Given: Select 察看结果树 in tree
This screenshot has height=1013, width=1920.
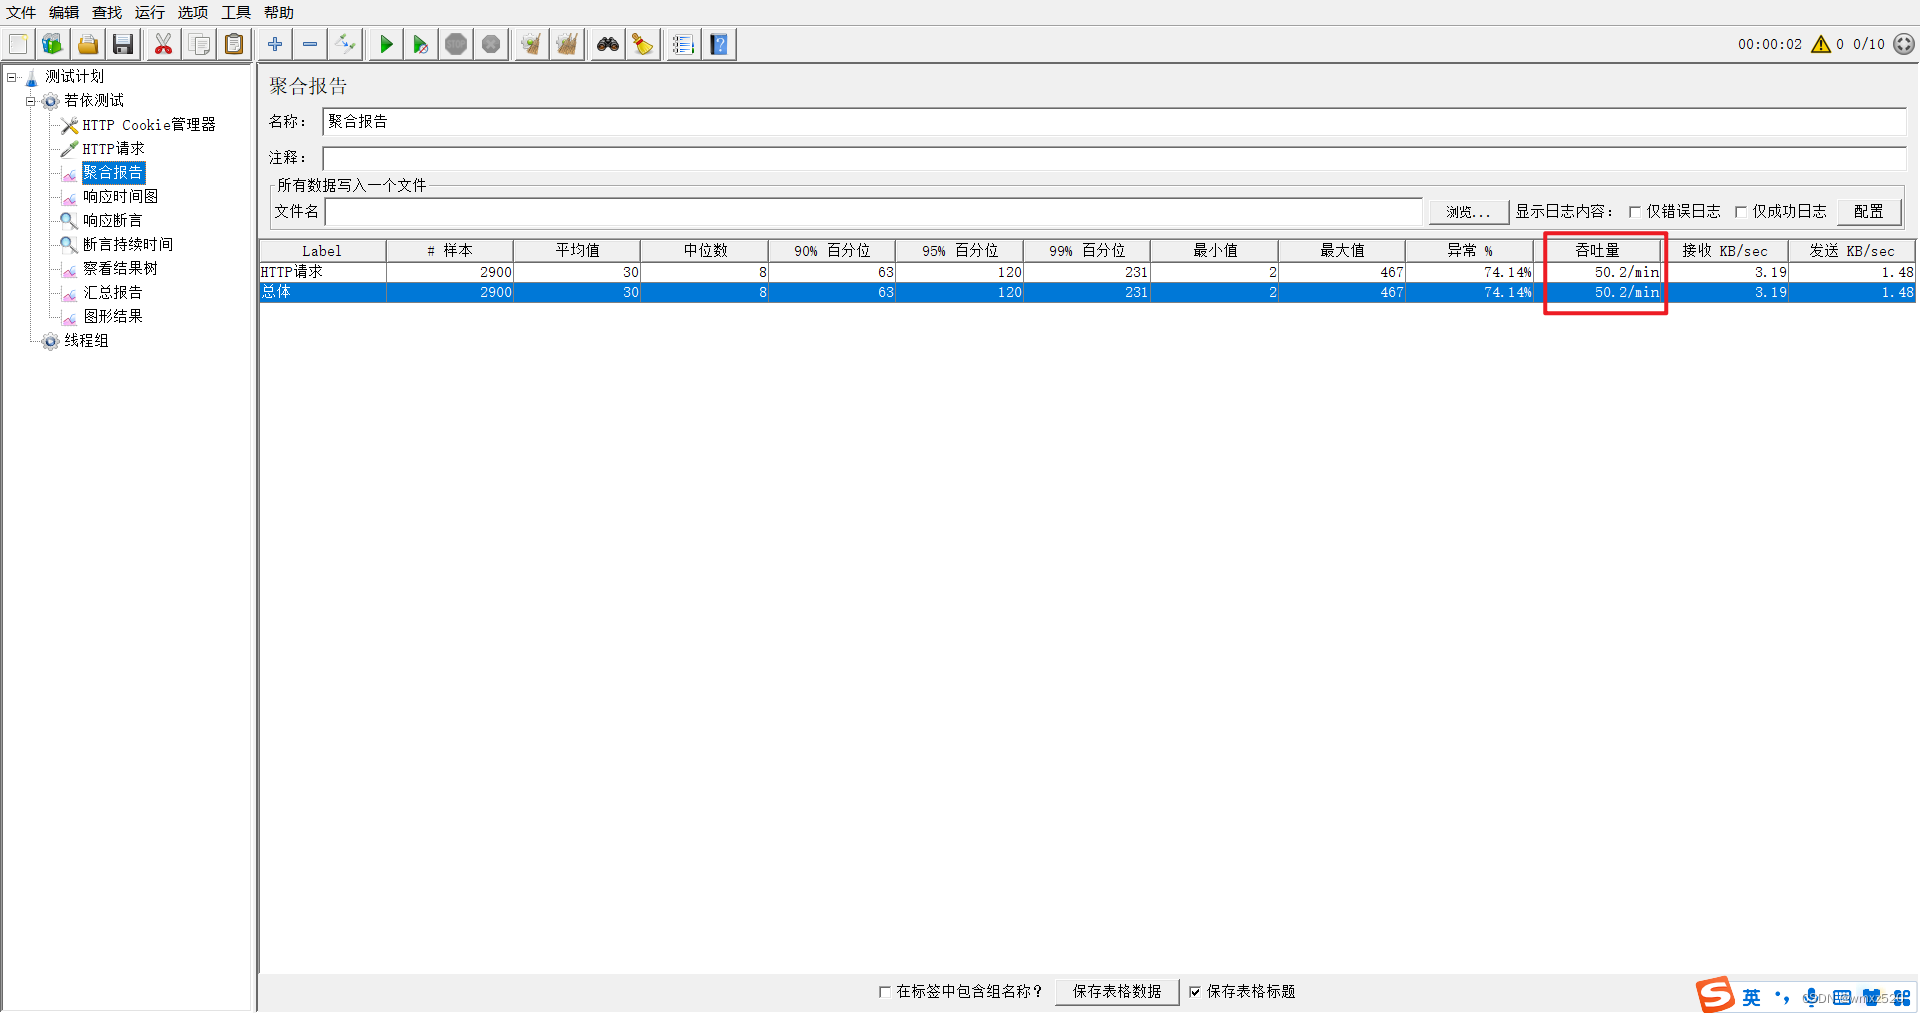Looking at the screenshot, I should [120, 269].
